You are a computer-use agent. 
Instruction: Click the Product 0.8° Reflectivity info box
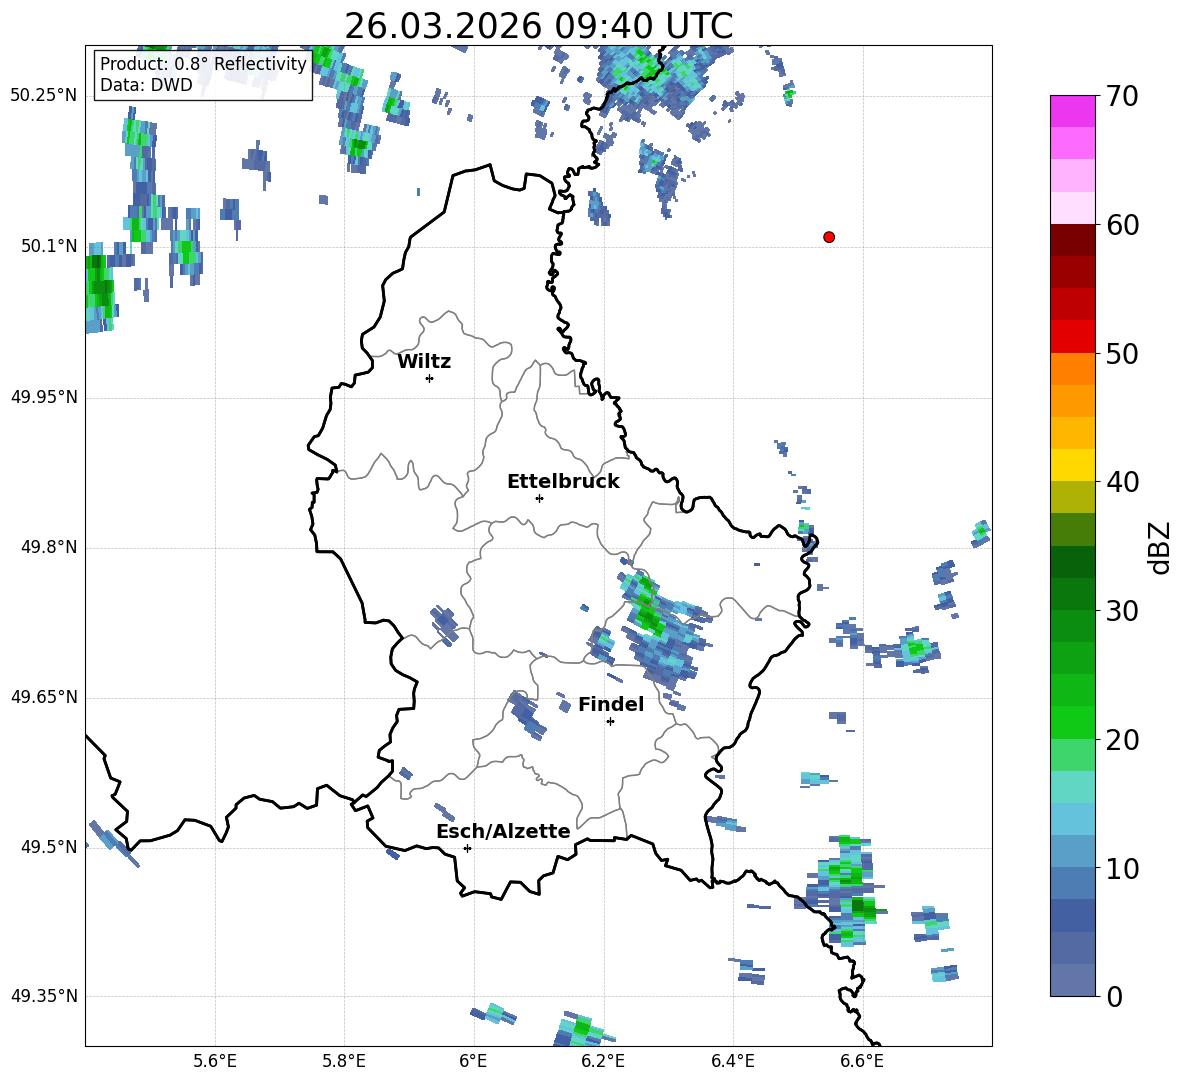click(203, 75)
